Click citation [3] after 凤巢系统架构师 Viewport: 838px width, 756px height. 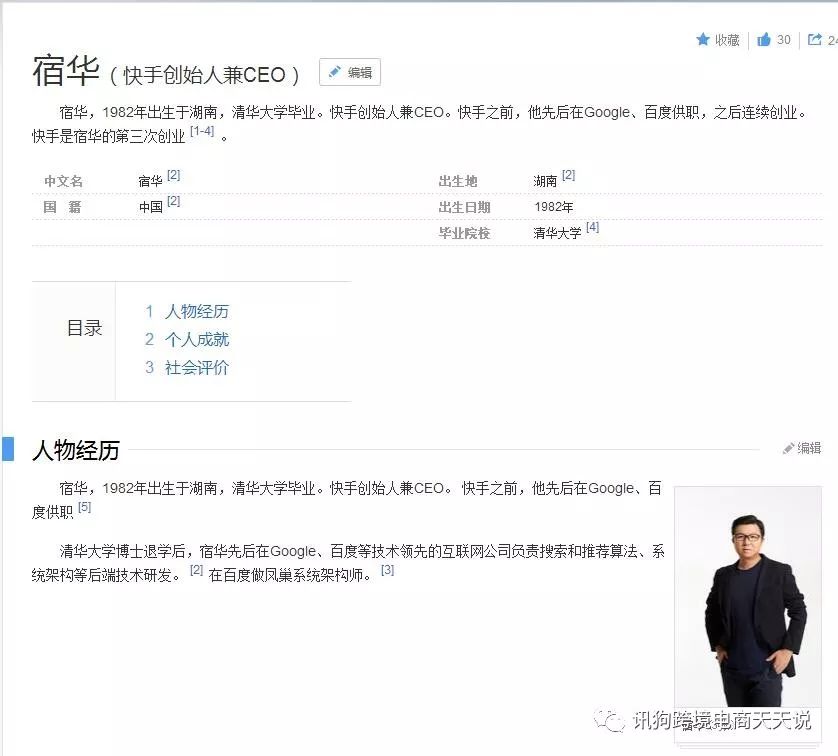pos(387,571)
